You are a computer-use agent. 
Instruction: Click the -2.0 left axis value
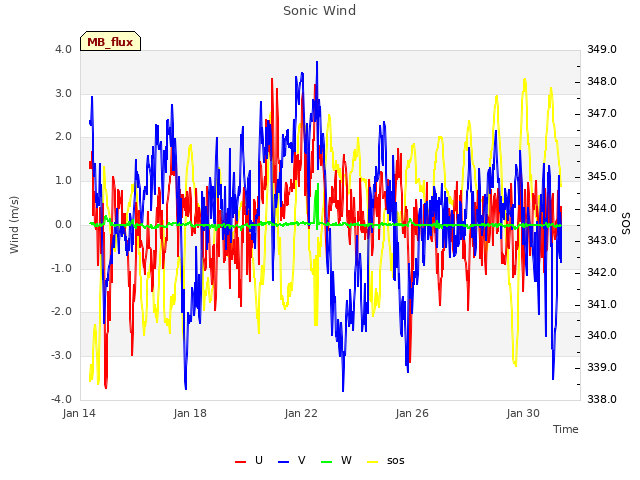(62, 312)
